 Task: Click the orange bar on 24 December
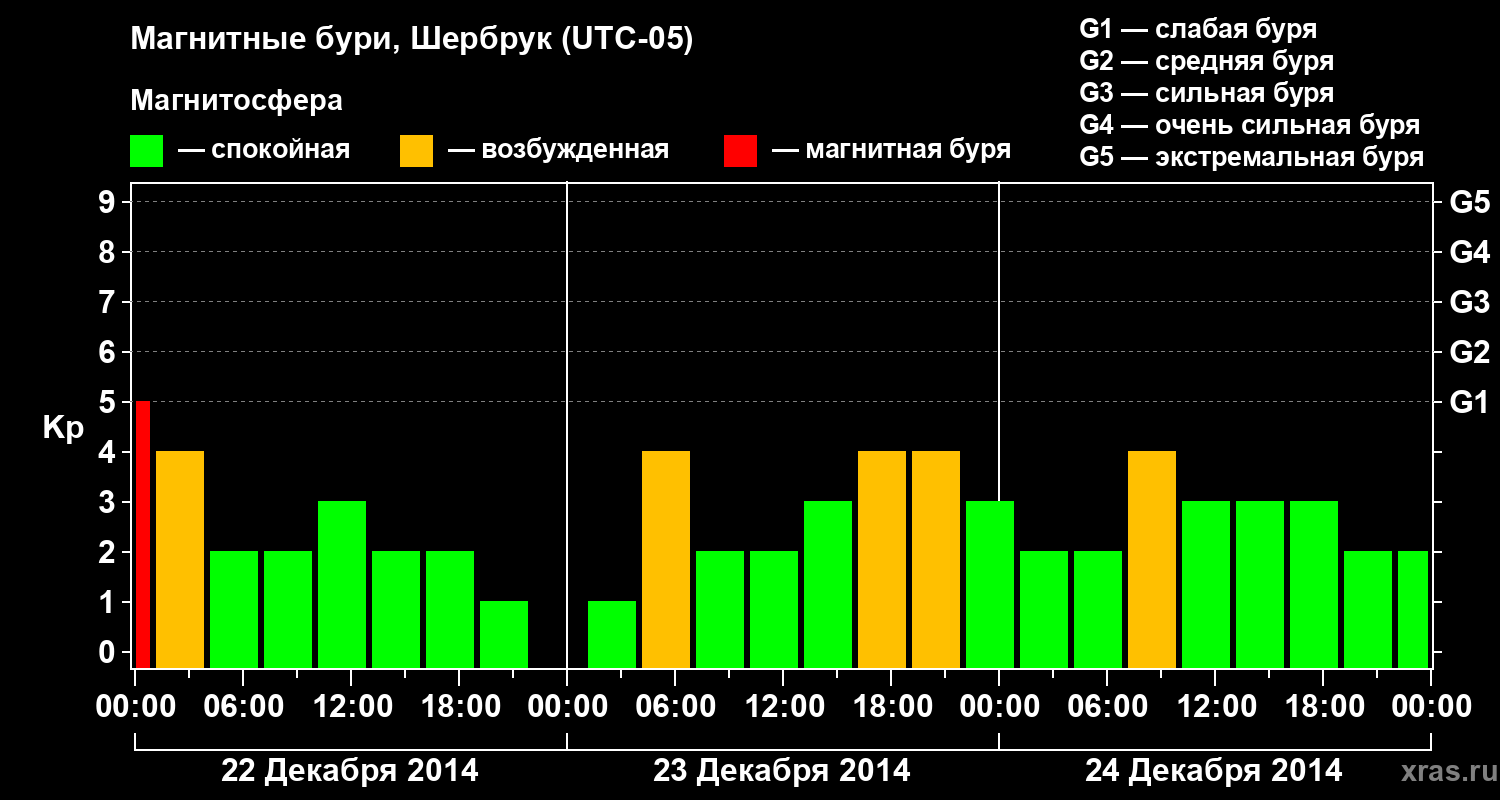[1152, 559]
